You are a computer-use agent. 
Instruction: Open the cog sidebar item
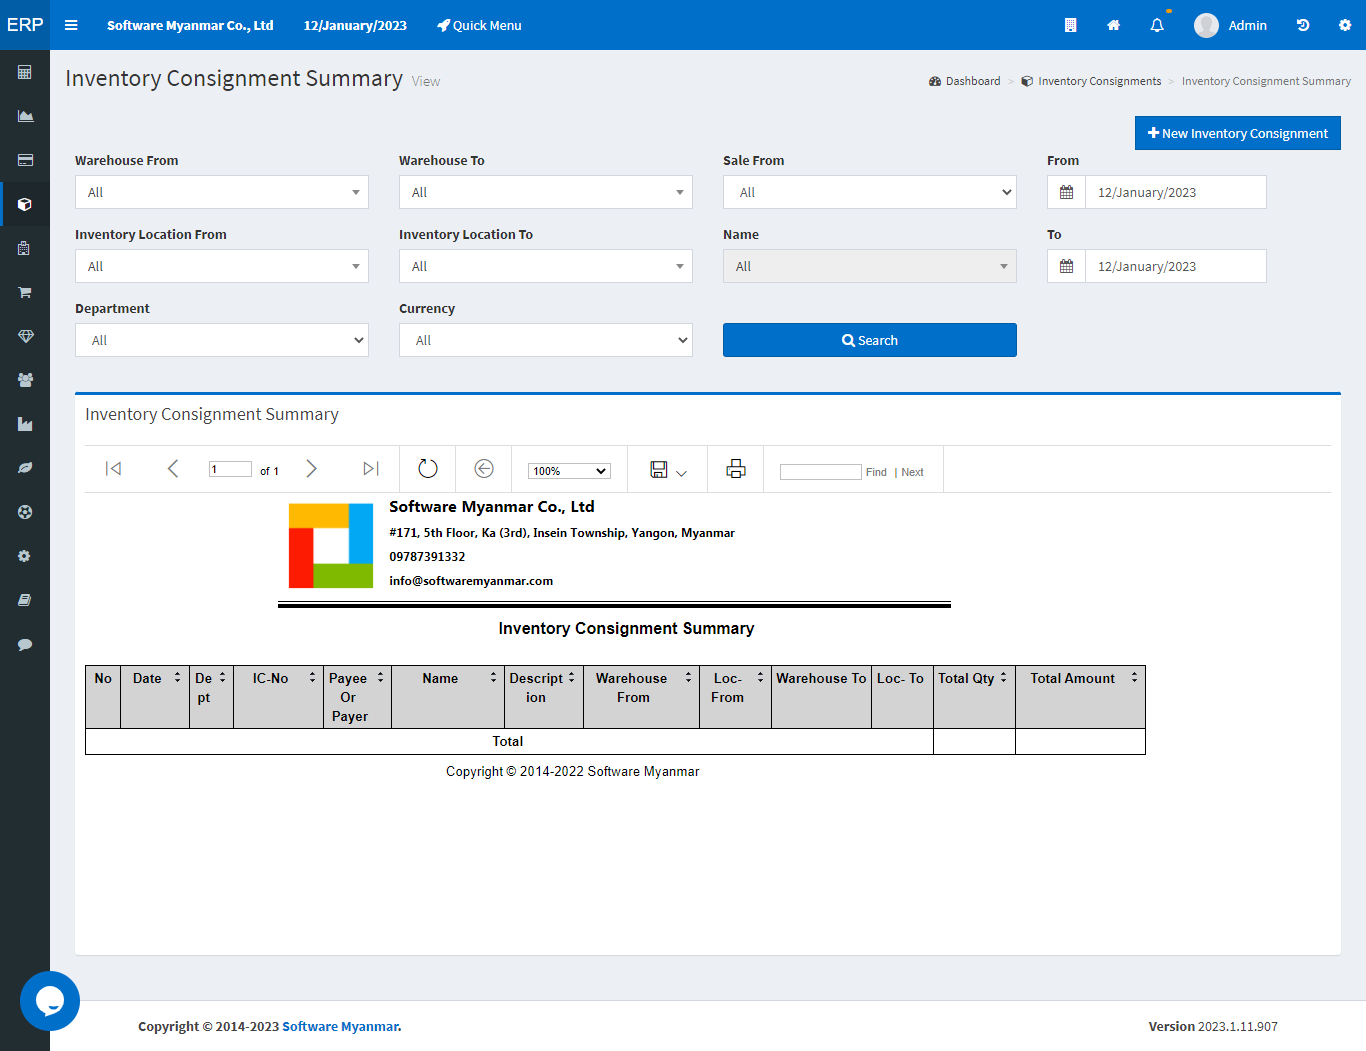[25, 556]
